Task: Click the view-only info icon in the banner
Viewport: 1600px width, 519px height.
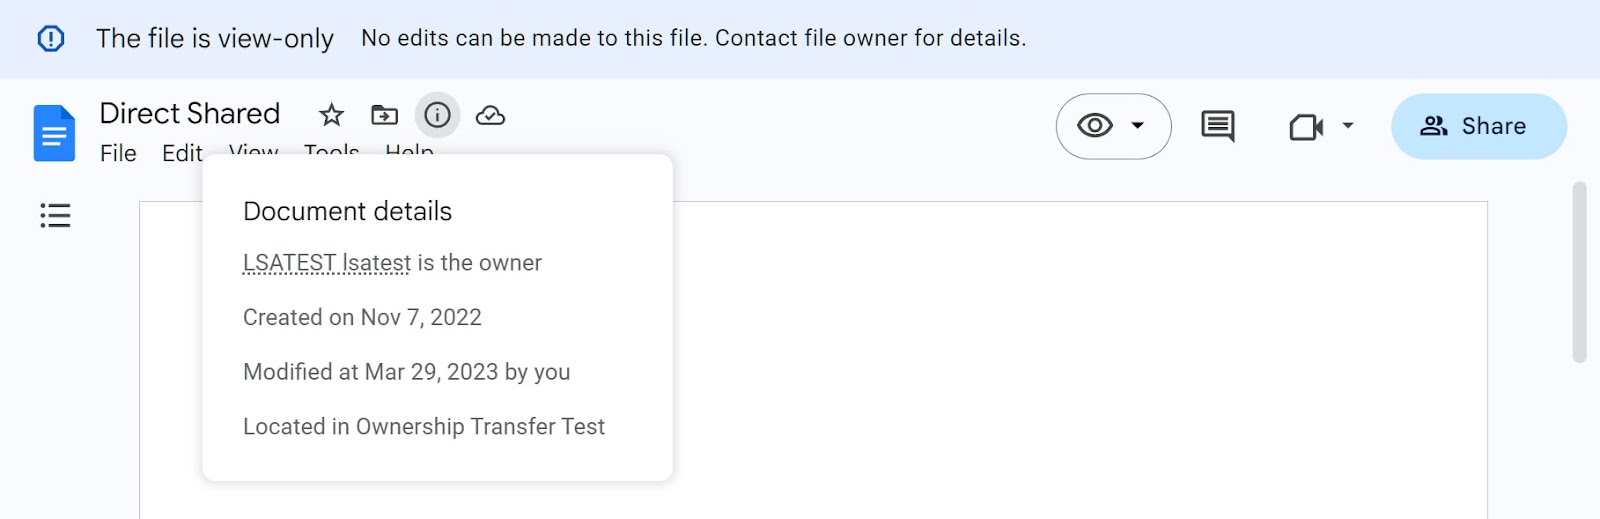Action: [x=51, y=38]
